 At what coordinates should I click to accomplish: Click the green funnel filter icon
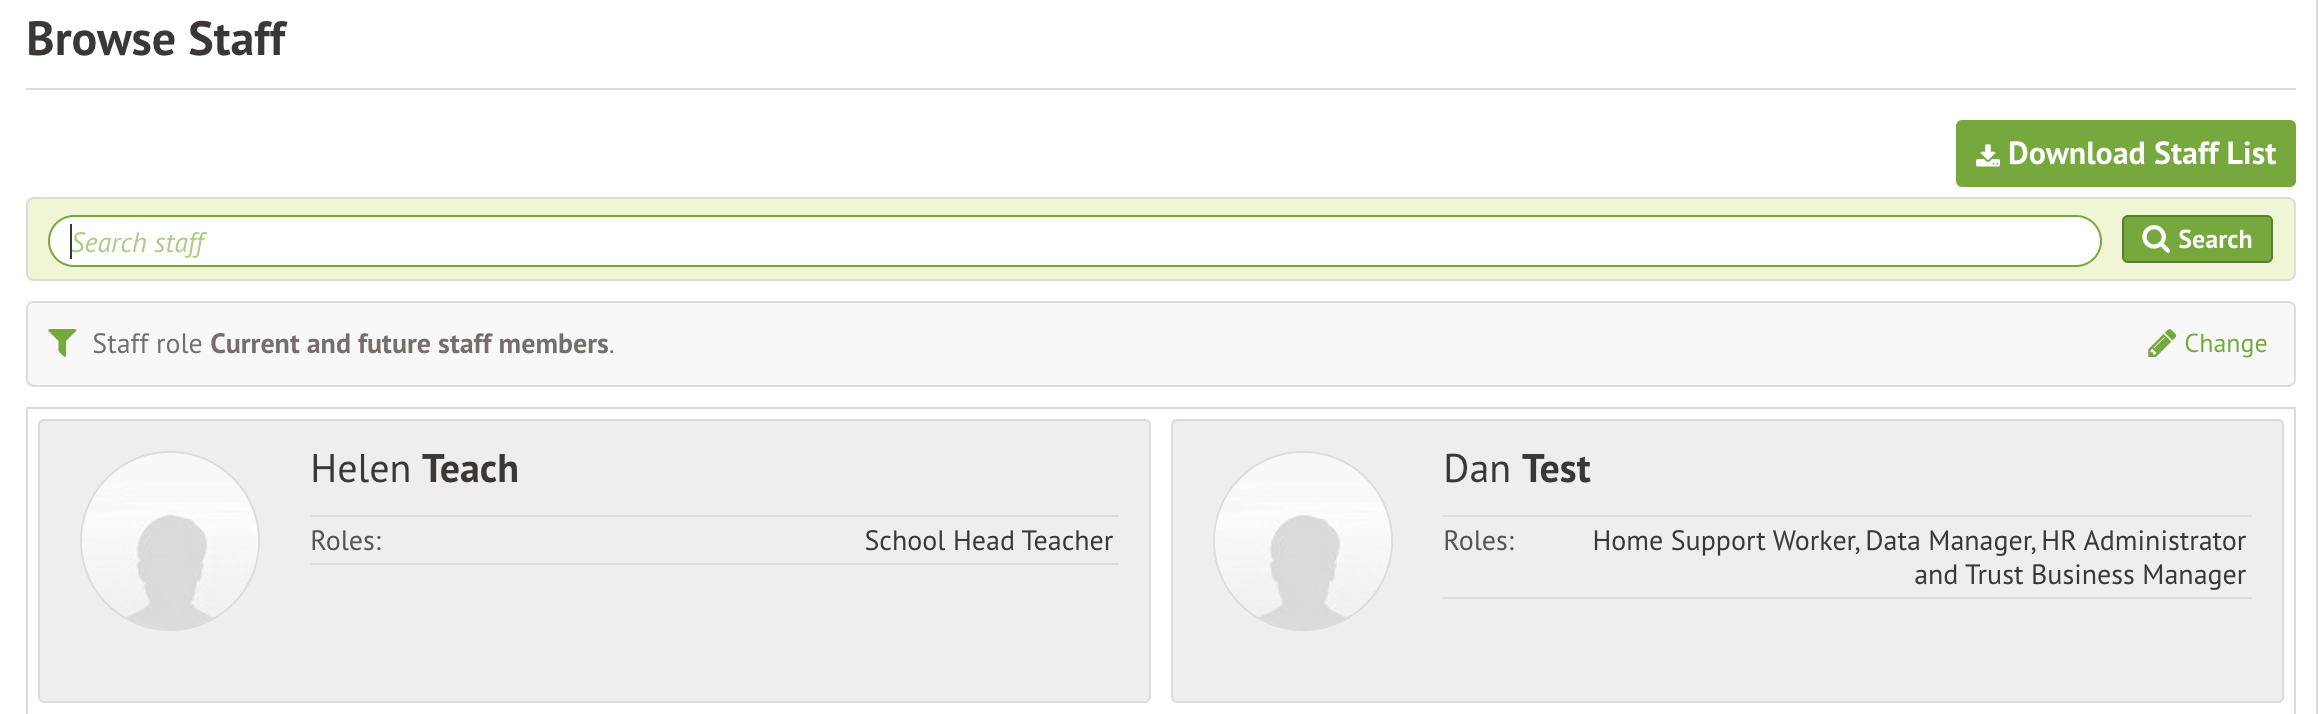coord(62,343)
